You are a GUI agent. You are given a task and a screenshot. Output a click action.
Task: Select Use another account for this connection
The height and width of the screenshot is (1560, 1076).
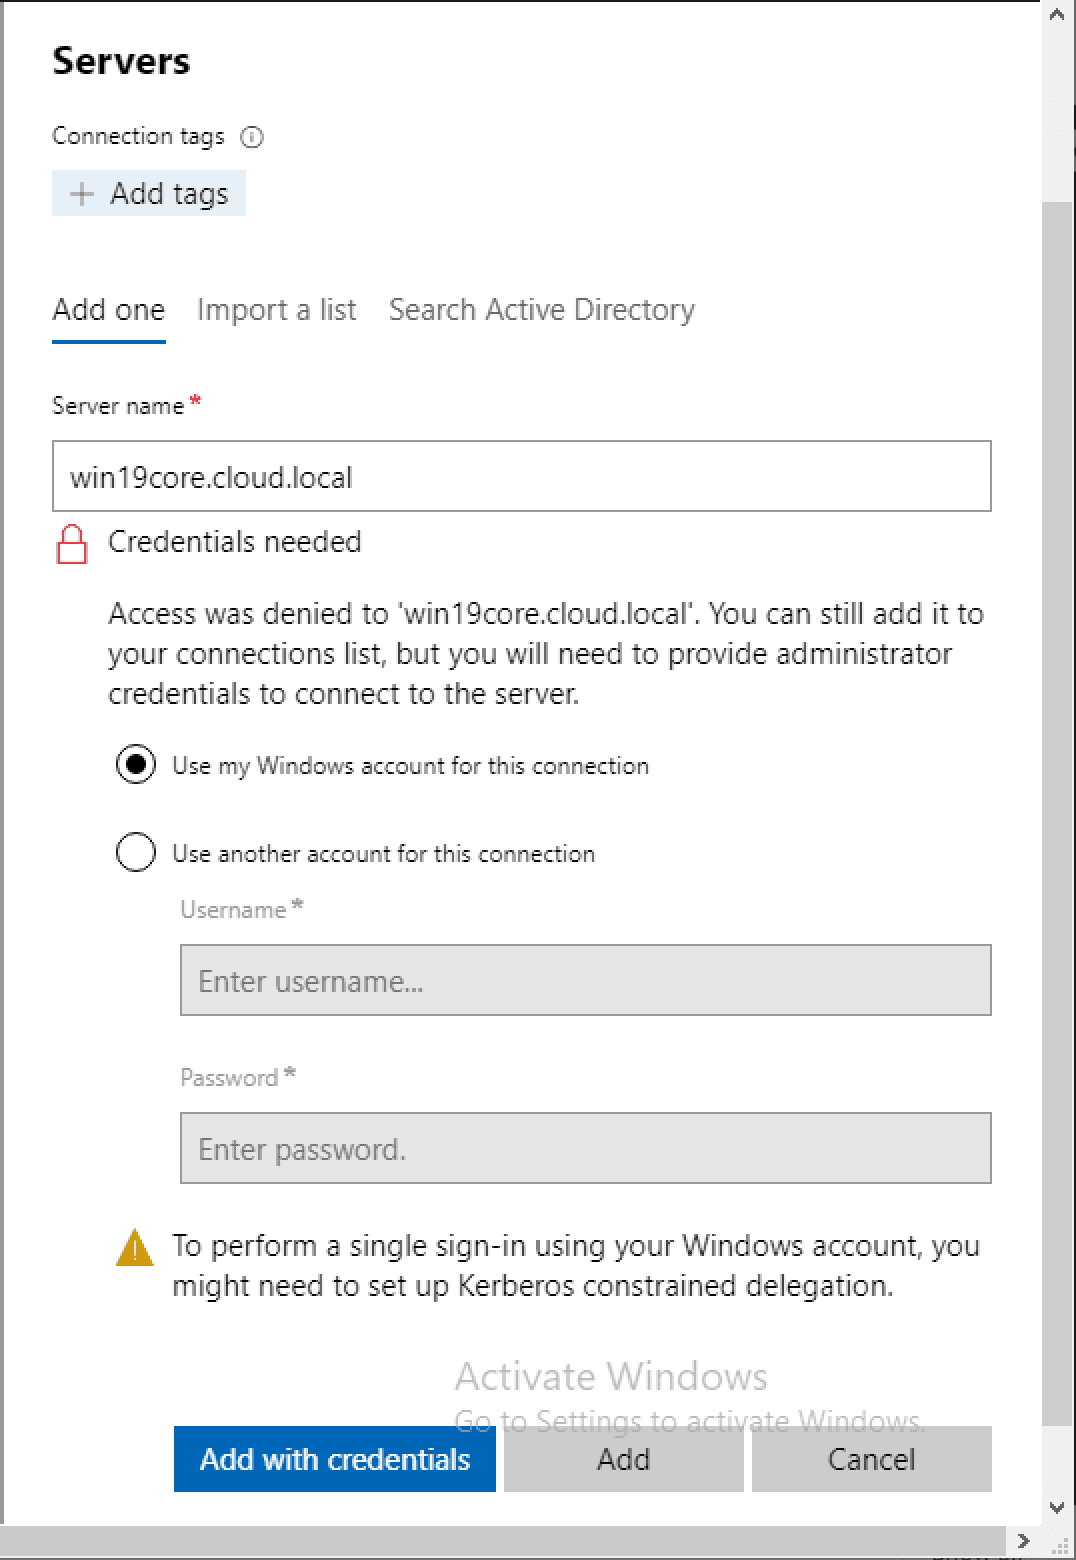pos(136,853)
